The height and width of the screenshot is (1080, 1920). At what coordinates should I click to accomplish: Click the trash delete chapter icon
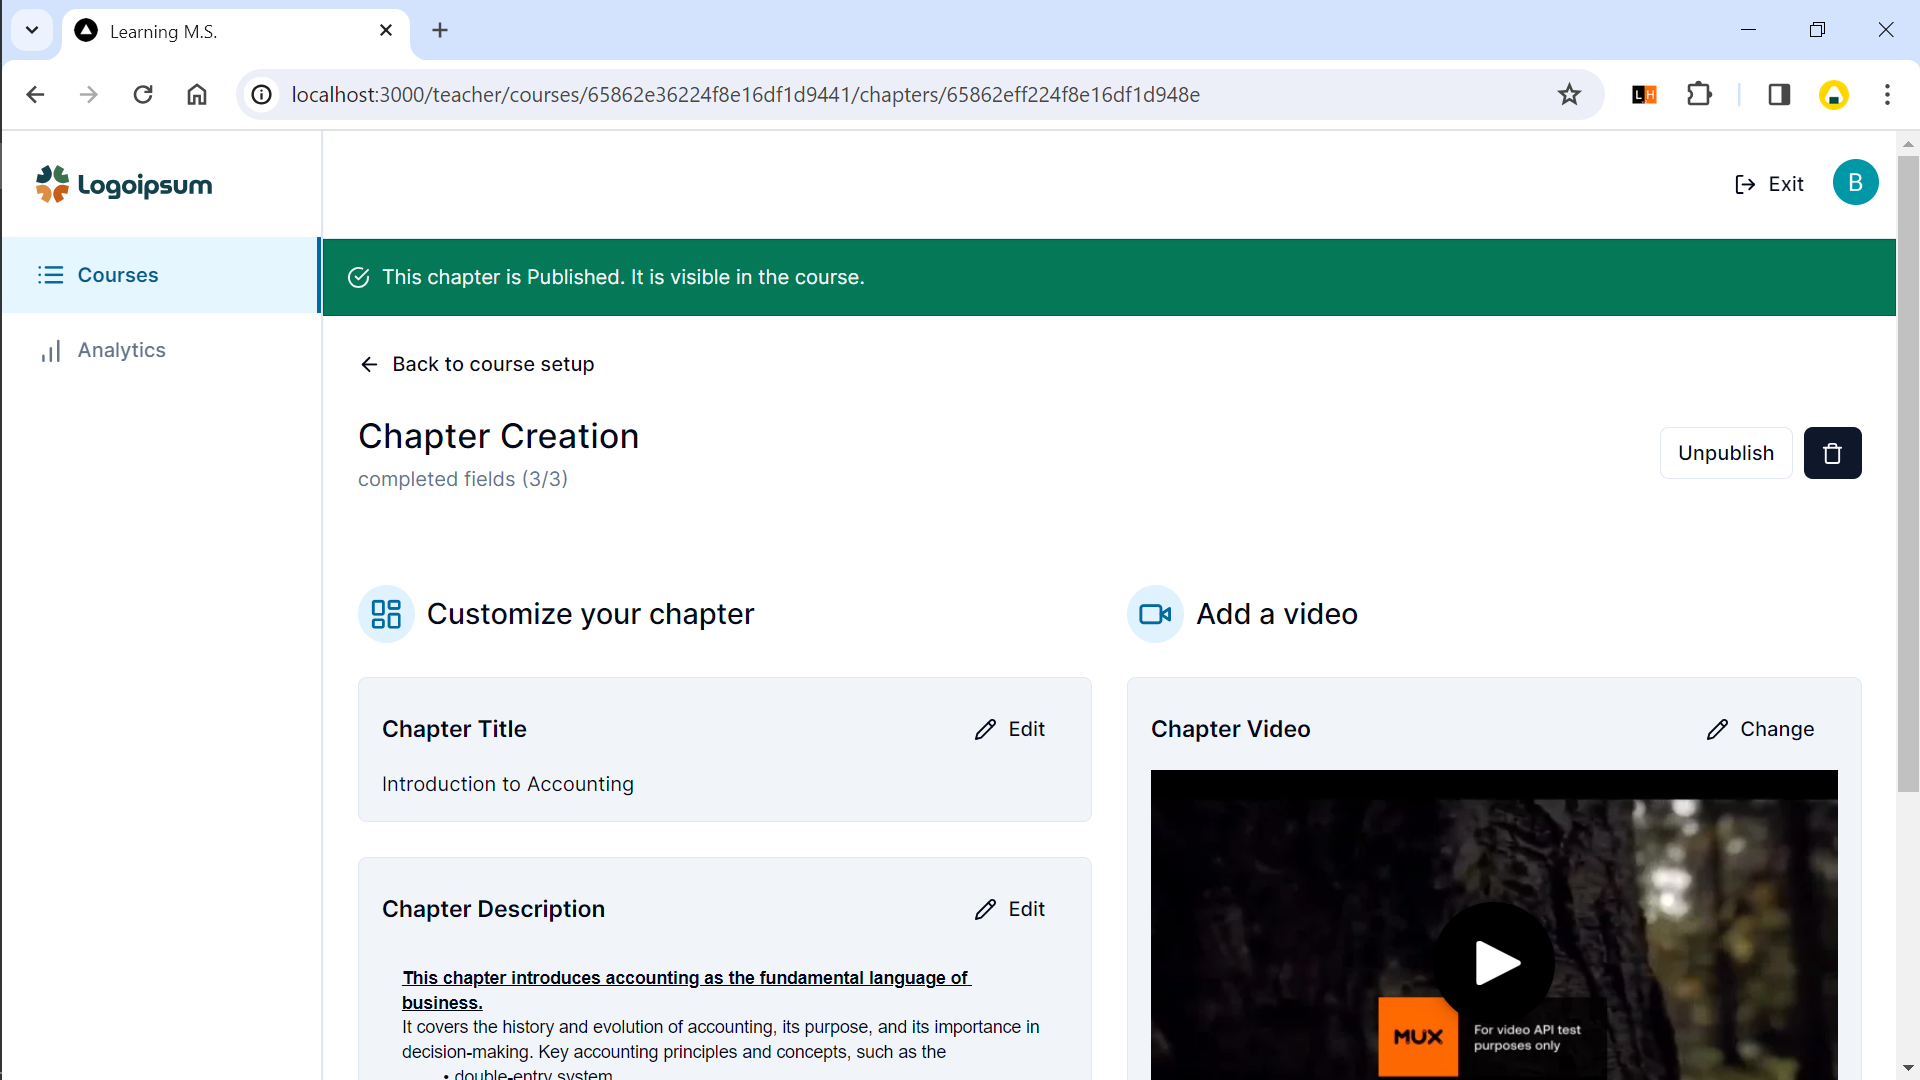click(1832, 453)
